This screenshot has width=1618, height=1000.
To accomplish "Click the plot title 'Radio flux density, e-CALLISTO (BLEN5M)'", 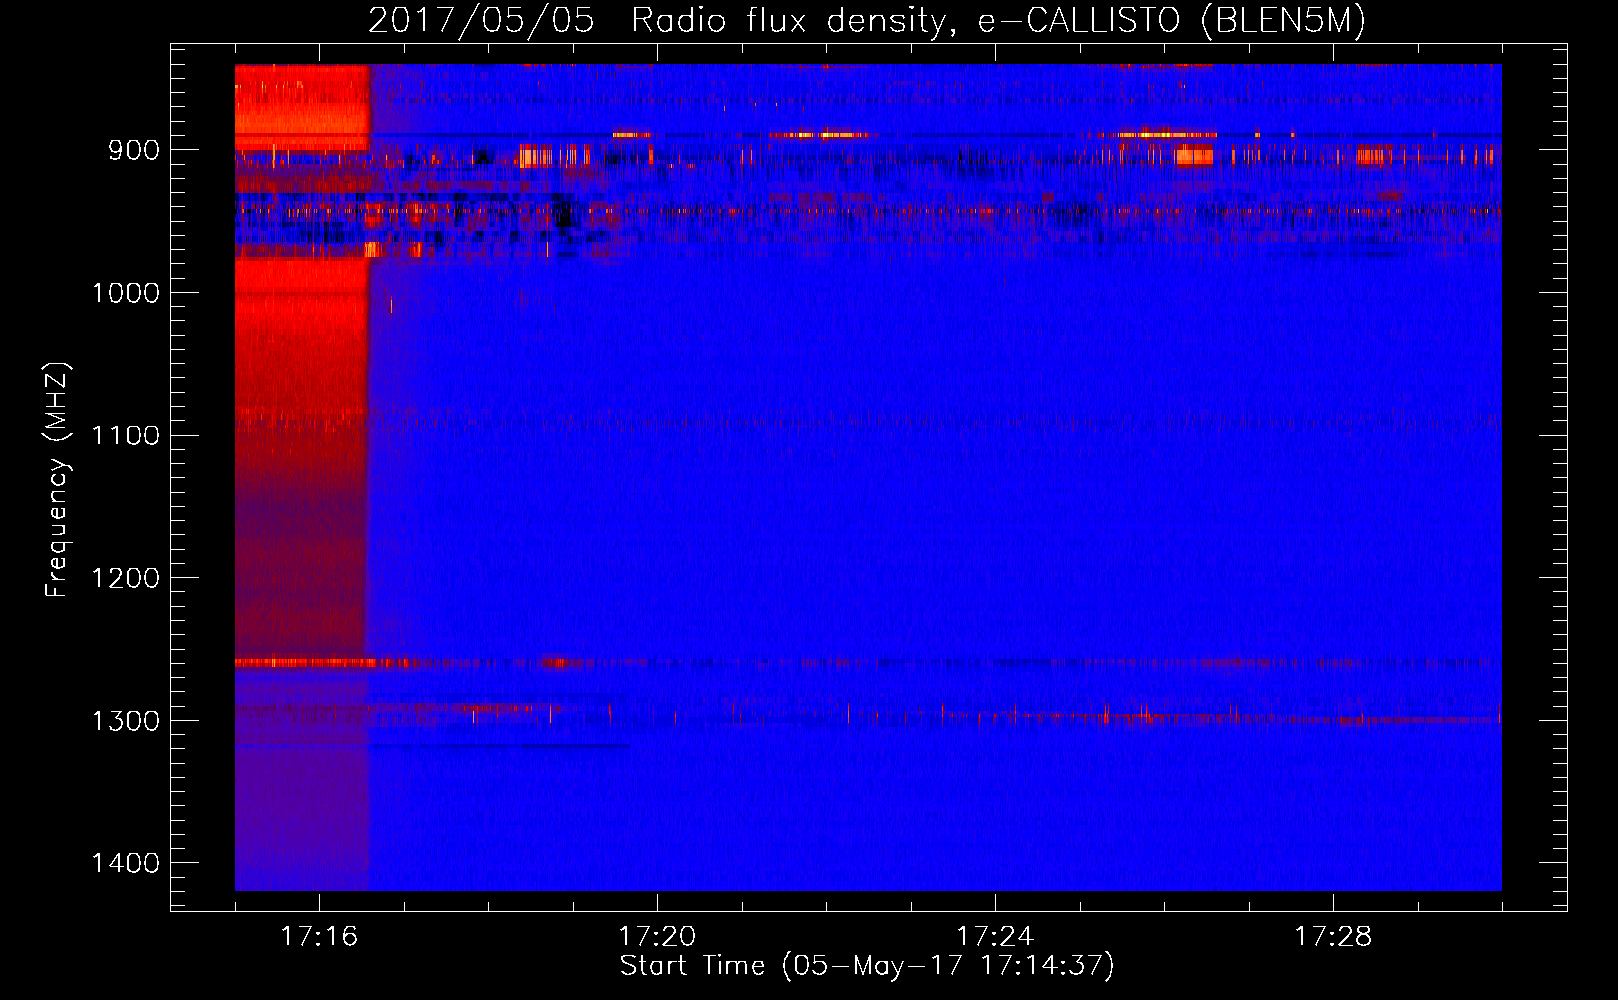I will pos(998,21).
